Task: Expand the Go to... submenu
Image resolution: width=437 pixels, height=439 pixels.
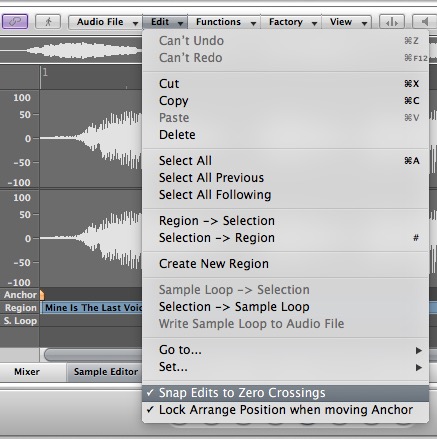Action: click(x=285, y=350)
